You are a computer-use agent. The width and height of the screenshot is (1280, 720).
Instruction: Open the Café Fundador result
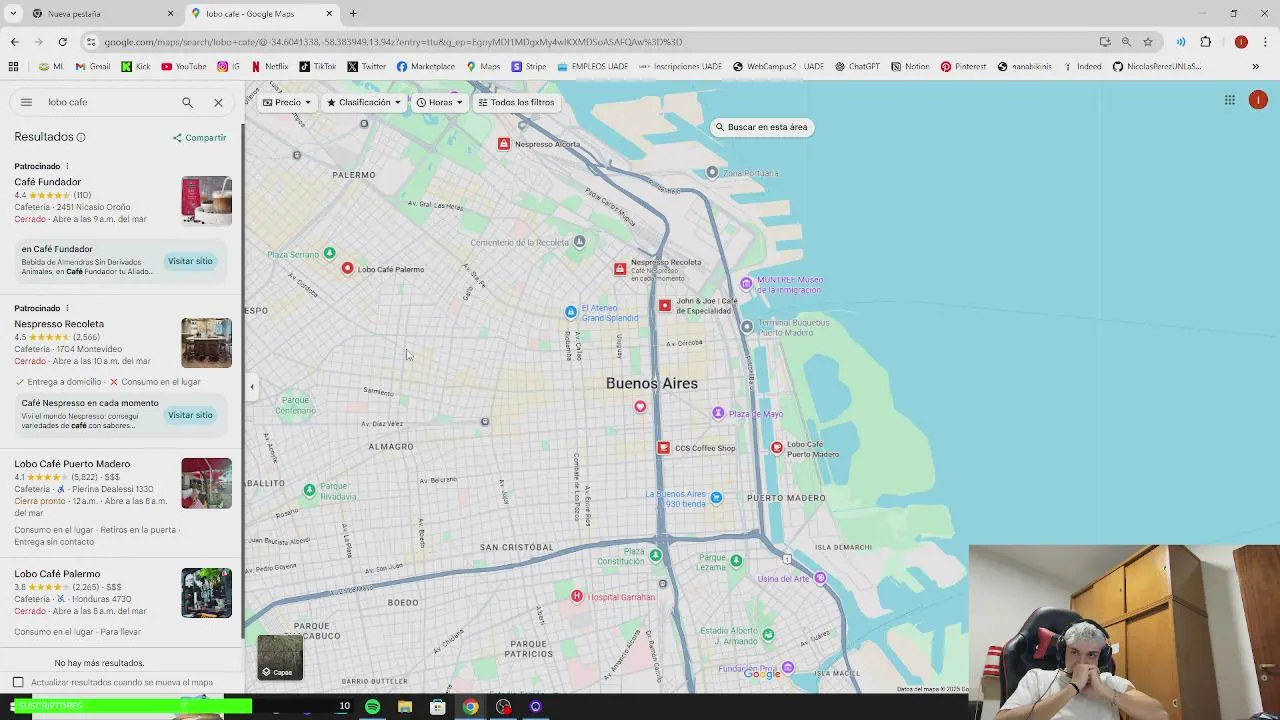[47, 182]
